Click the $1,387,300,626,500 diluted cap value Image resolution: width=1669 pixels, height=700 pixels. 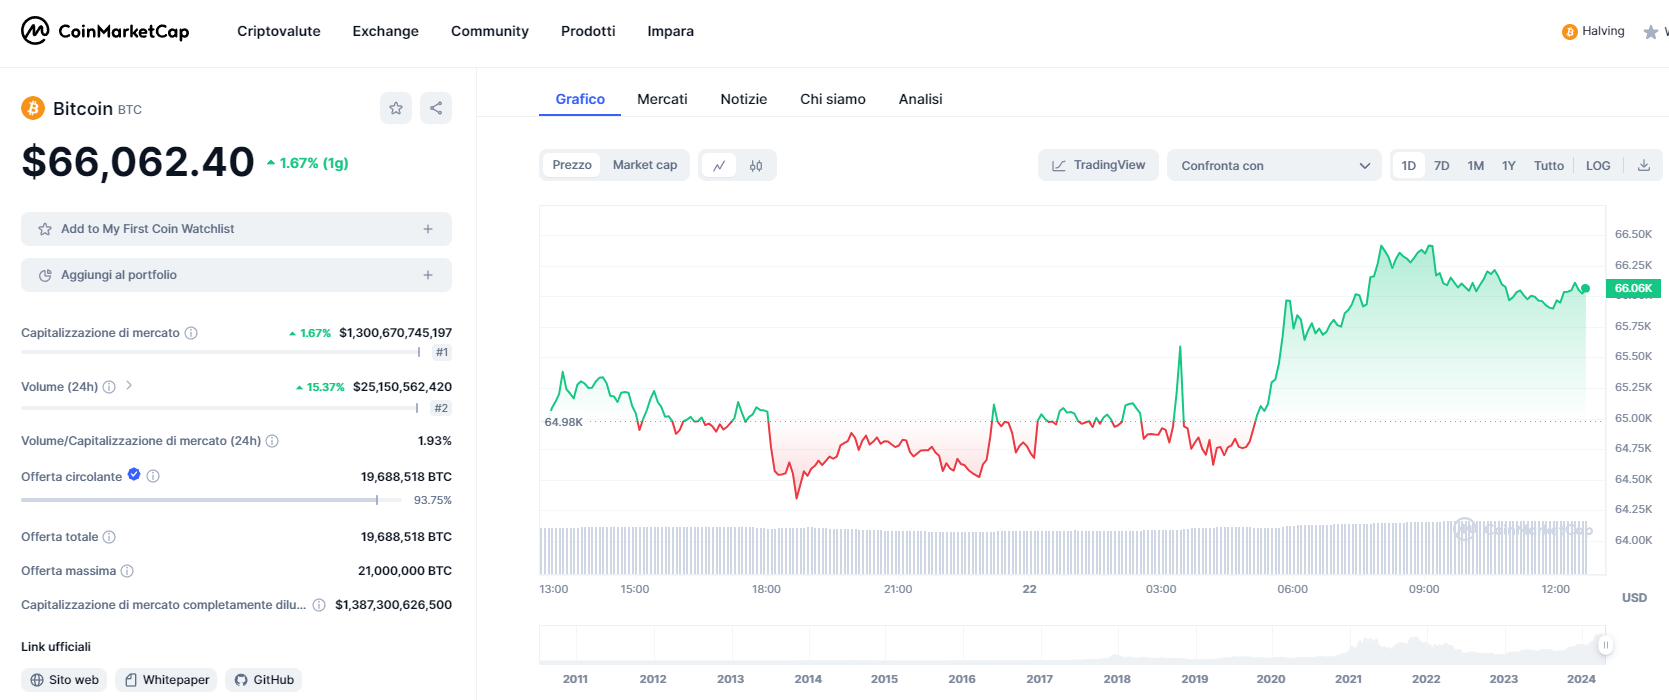click(x=394, y=605)
